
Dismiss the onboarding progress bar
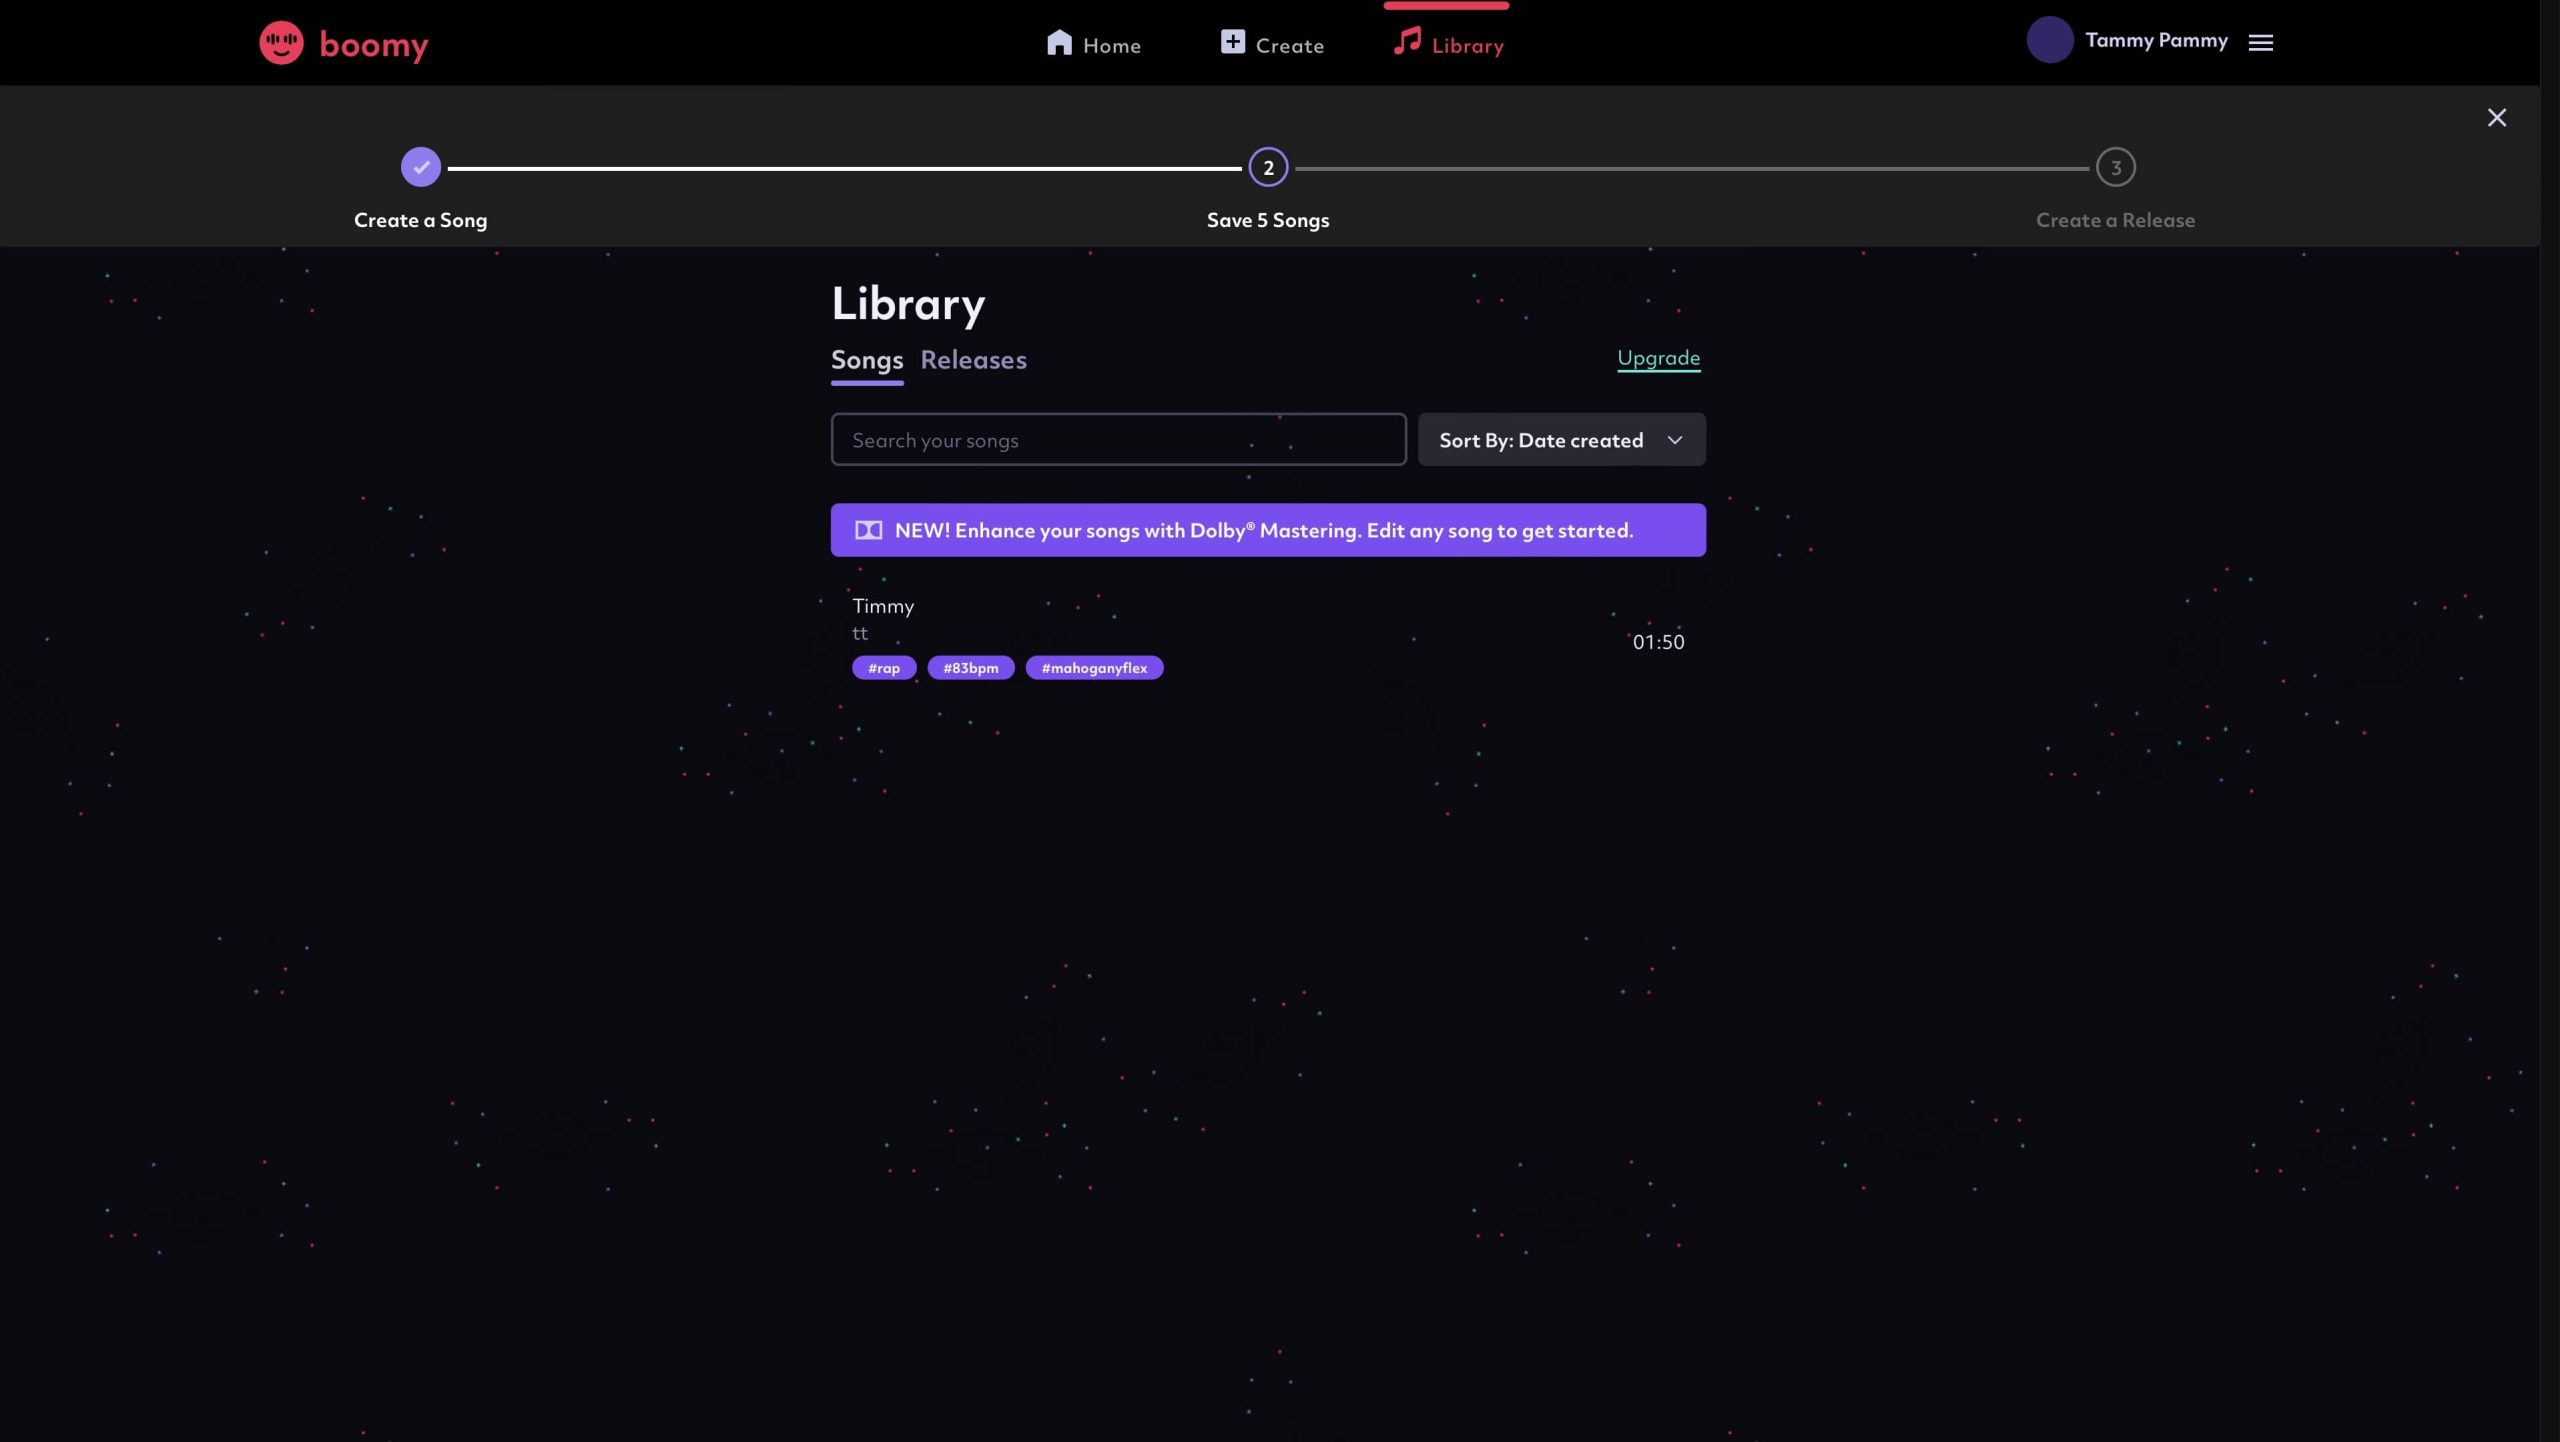point(2496,118)
